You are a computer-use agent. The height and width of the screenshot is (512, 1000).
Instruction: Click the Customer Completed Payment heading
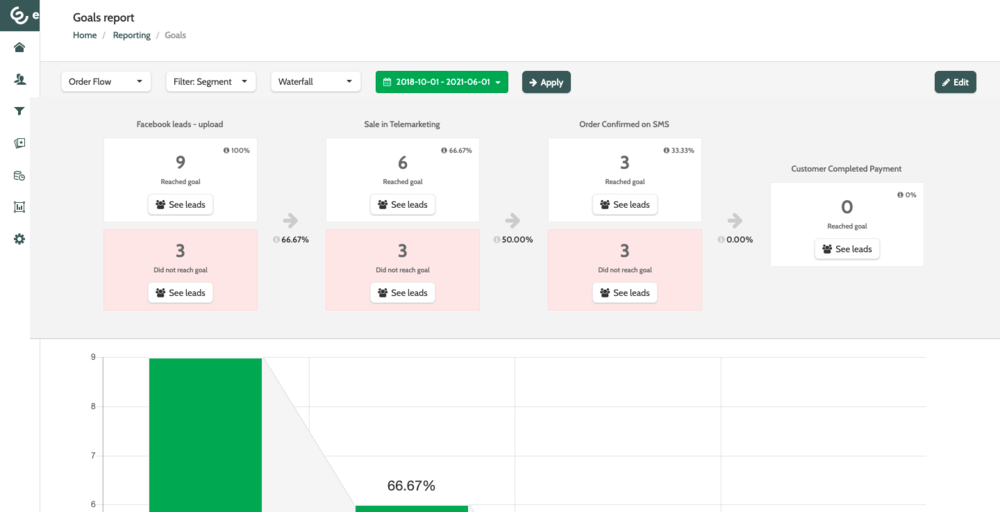point(846,169)
